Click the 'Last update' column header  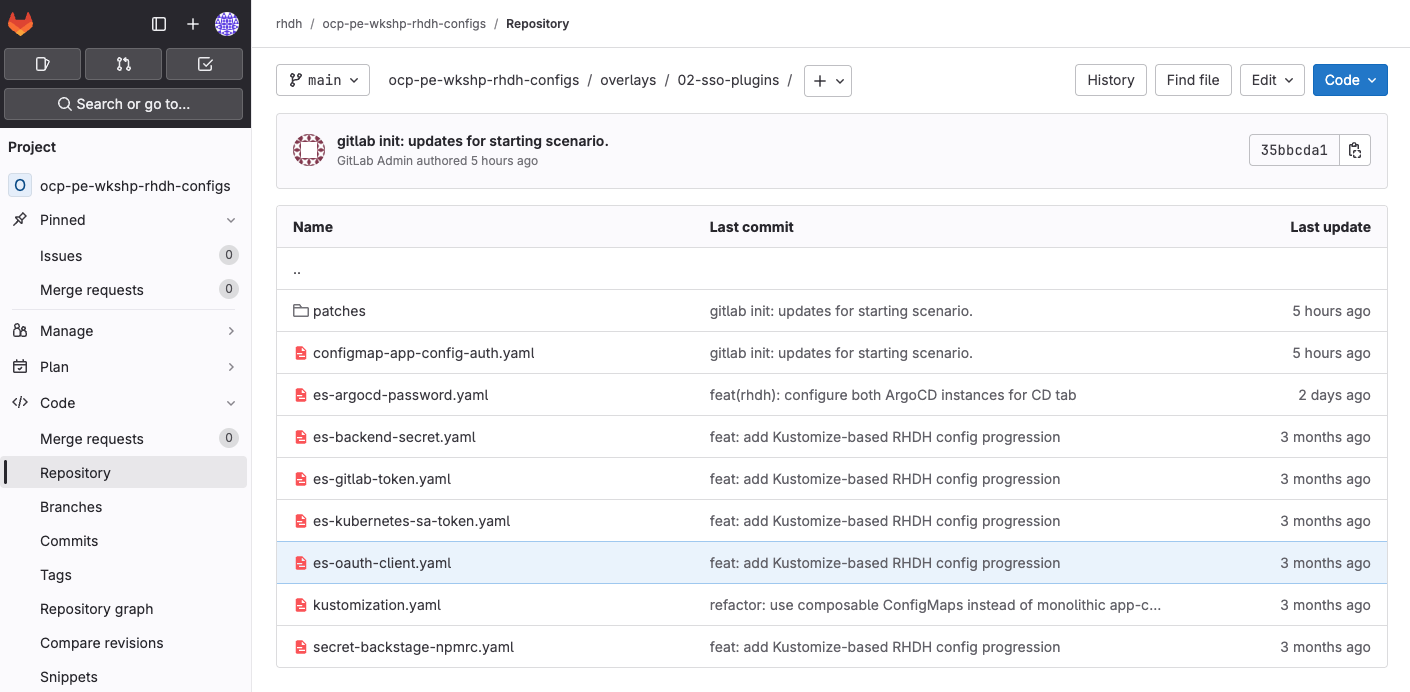point(1330,227)
